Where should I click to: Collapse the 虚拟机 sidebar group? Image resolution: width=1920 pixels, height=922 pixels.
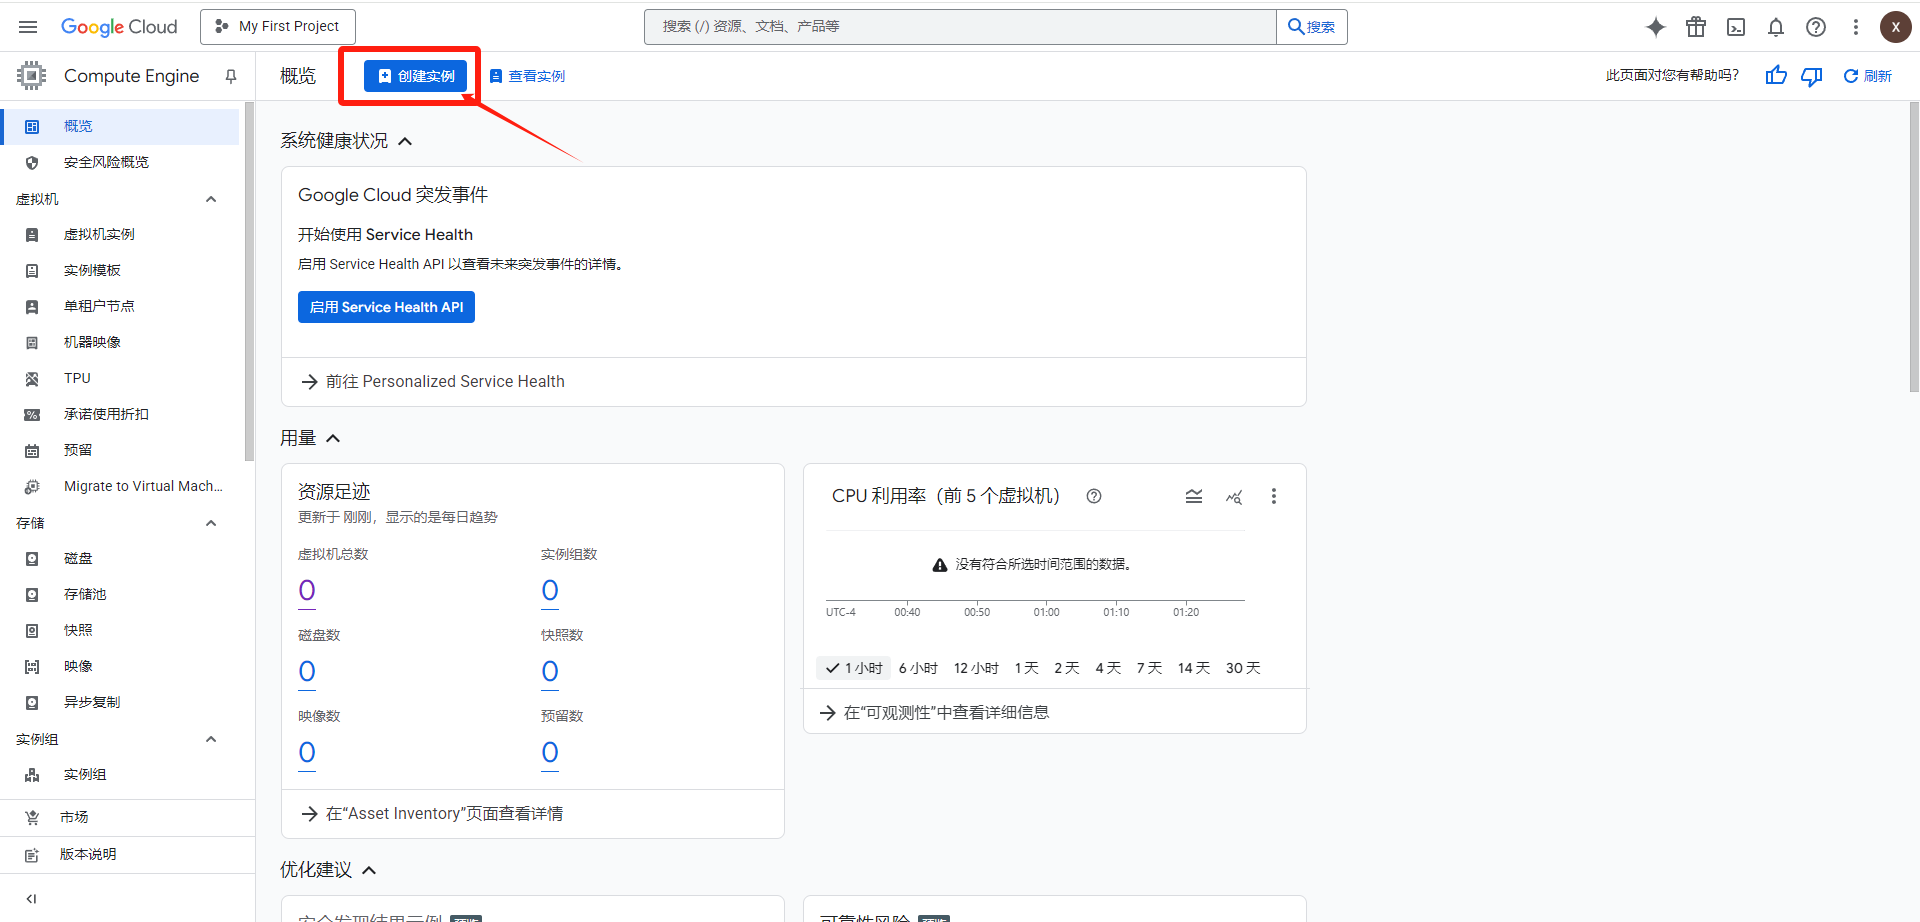(x=211, y=199)
